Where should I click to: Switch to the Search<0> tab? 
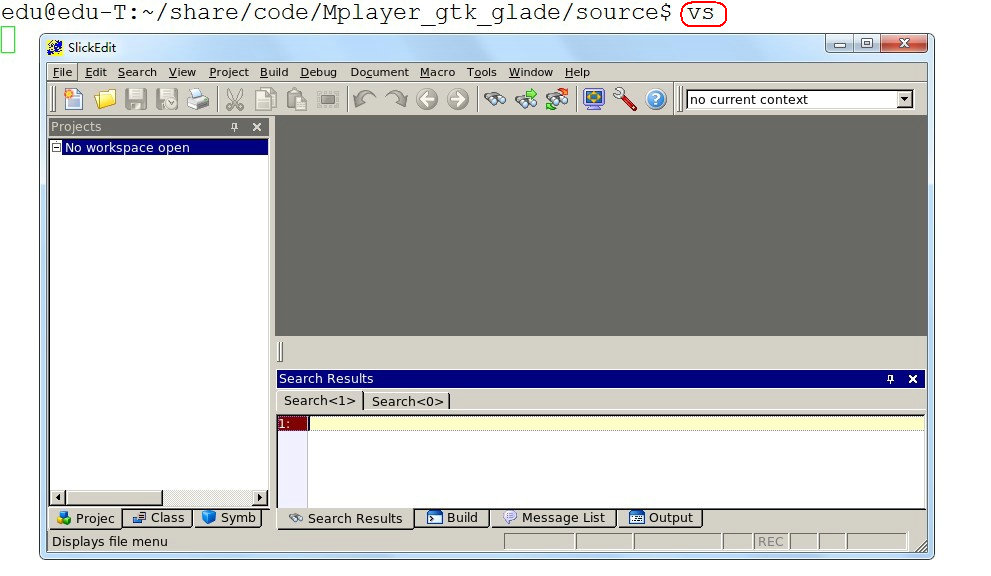coord(407,401)
